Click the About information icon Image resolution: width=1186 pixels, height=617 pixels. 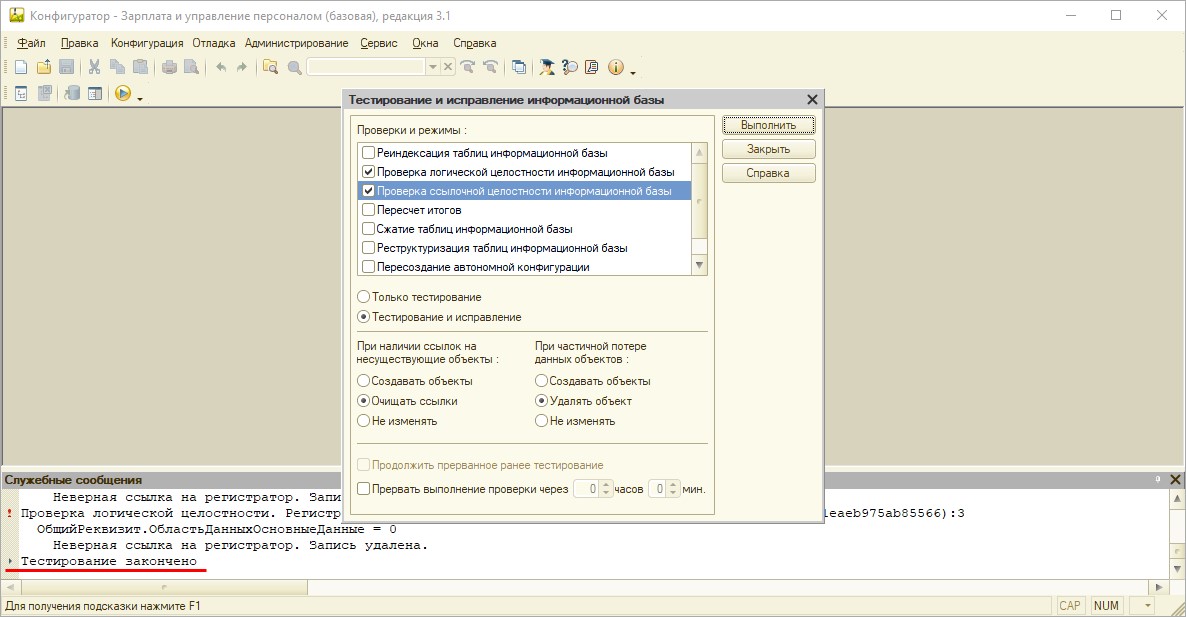(x=616, y=67)
